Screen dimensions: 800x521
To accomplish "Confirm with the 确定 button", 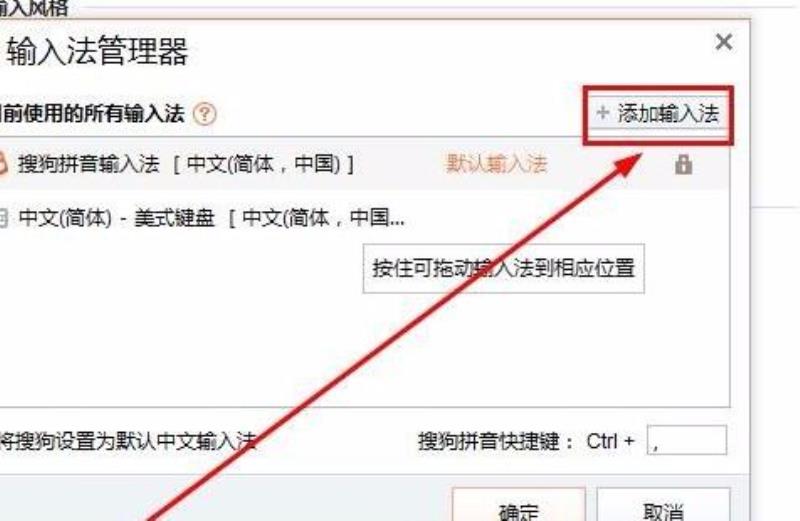I will [x=518, y=507].
